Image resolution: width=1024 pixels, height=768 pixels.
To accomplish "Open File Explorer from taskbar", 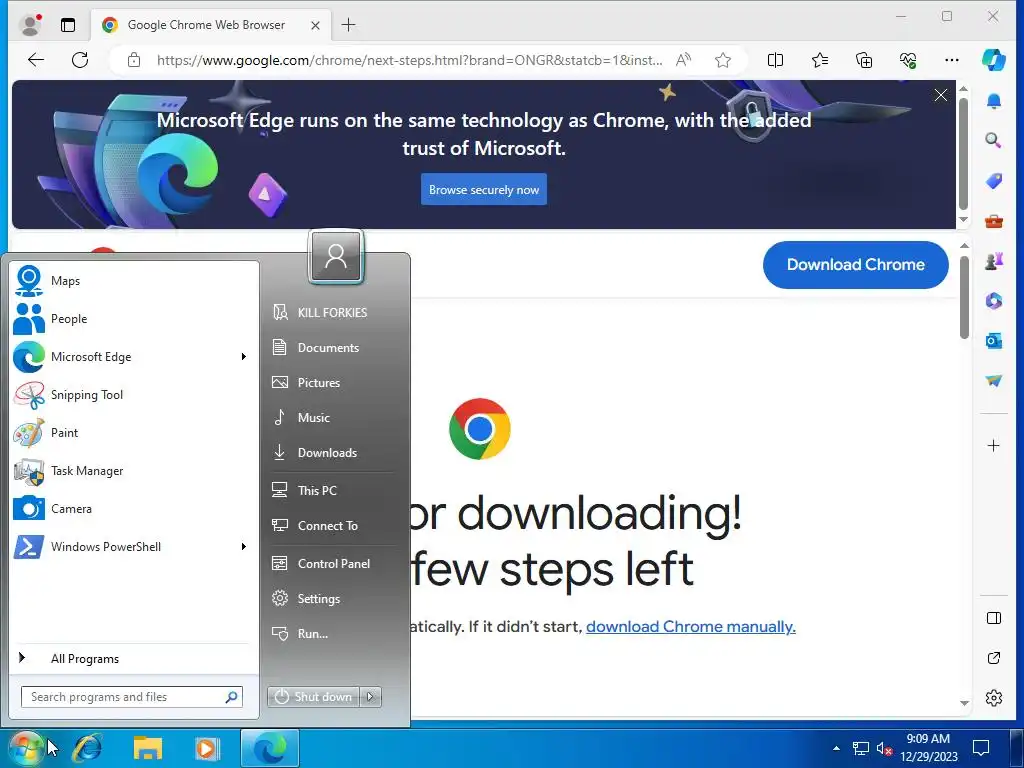I will click(148, 748).
